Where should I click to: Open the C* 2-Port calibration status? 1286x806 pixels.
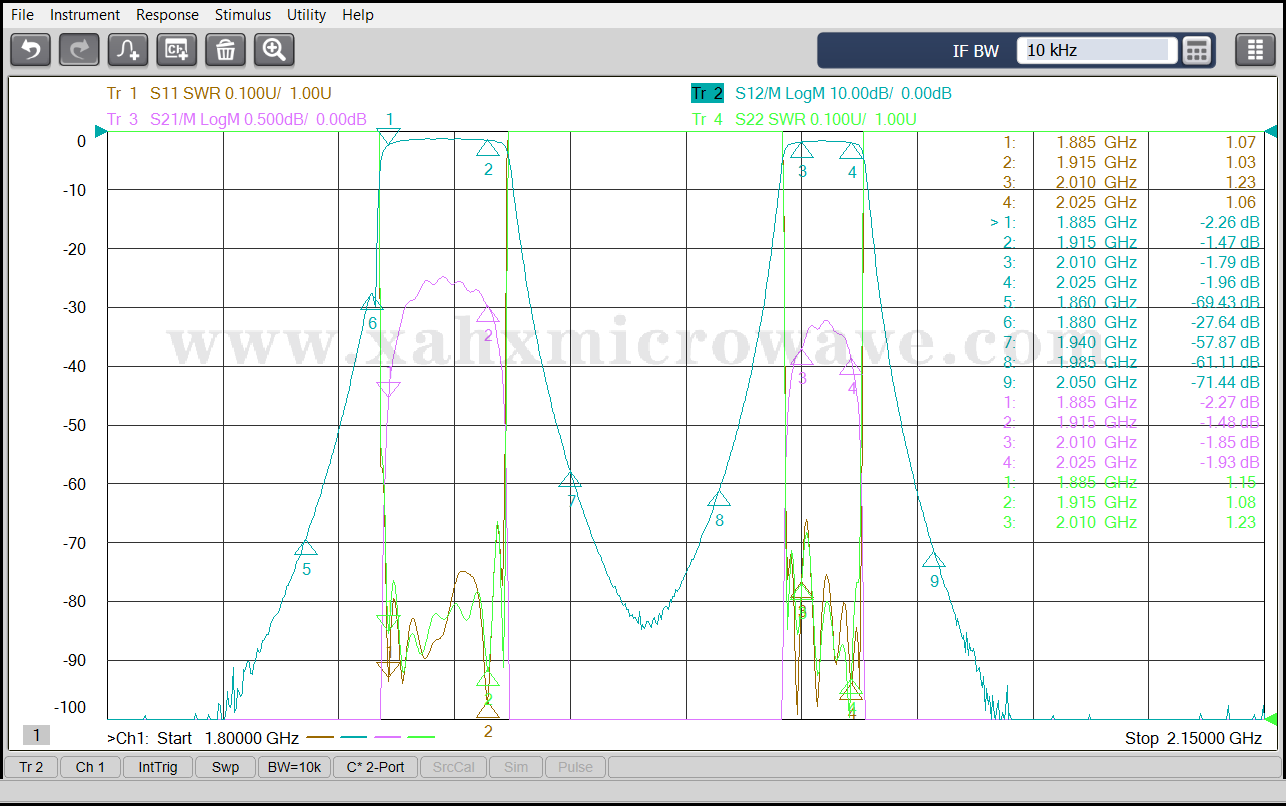375,767
